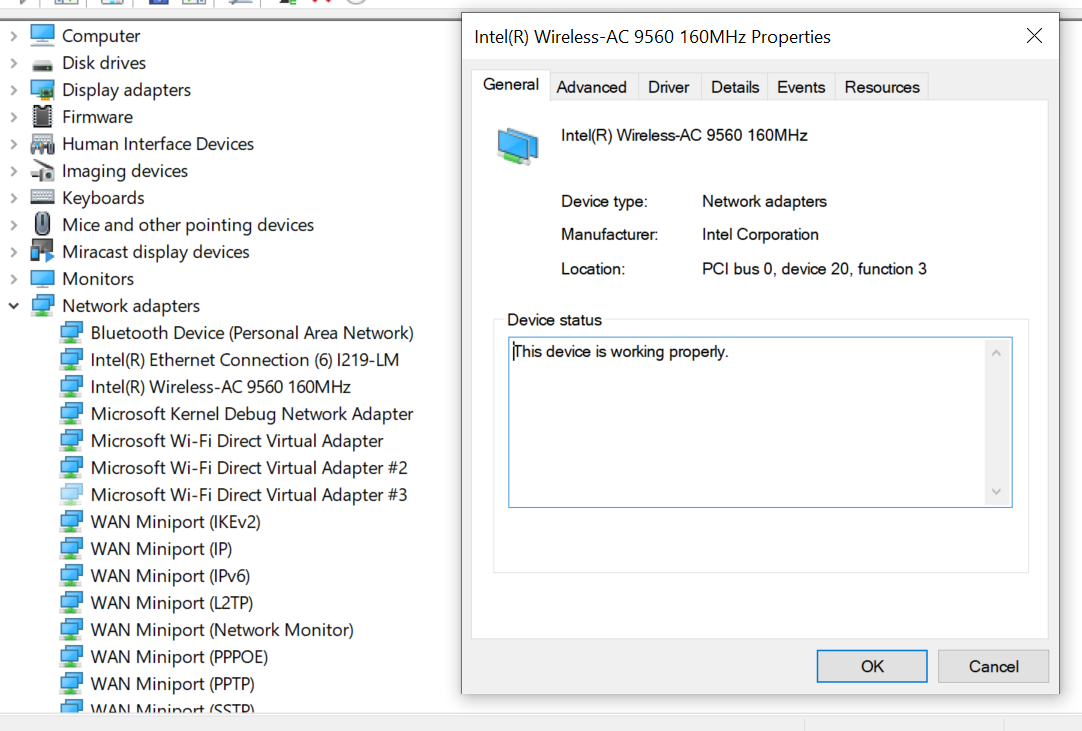Click the Monitors icon
This screenshot has width=1082, height=731.
(x=42, y=278)
